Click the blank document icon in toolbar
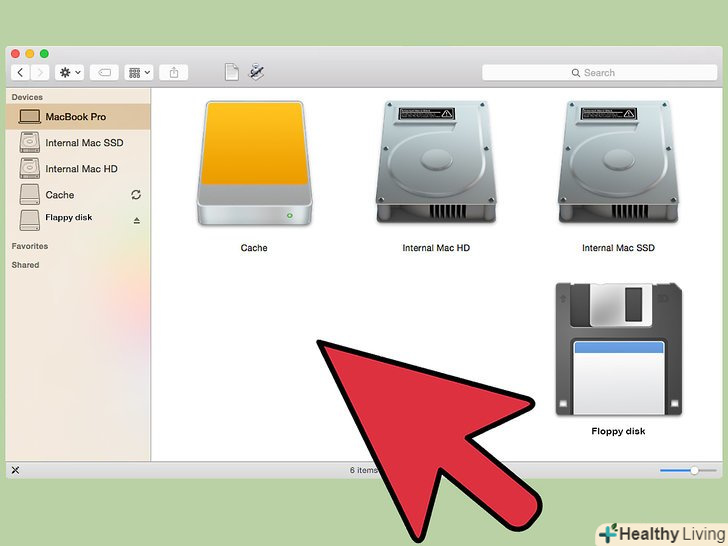 point(232,72)
